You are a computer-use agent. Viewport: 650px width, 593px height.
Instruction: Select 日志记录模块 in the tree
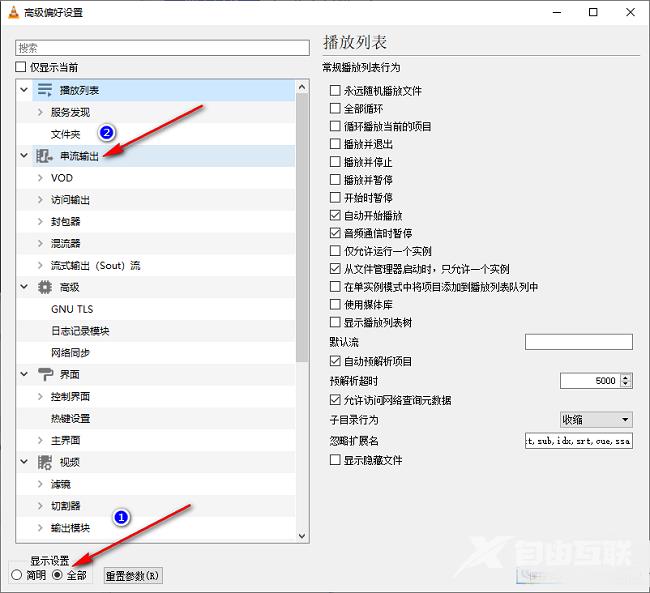[x=80, y=331]
